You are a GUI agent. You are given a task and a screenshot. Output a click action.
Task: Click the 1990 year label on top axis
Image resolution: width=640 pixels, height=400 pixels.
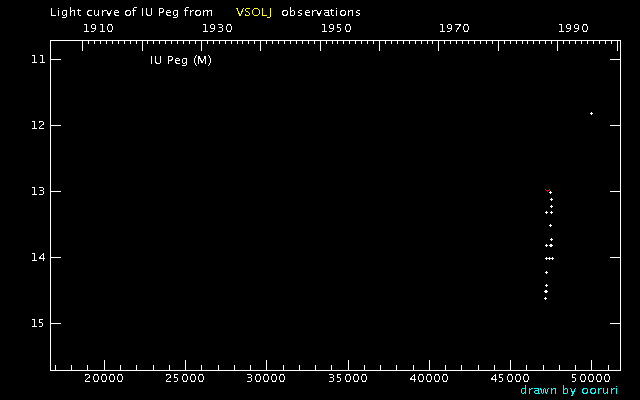coord(573,28)
